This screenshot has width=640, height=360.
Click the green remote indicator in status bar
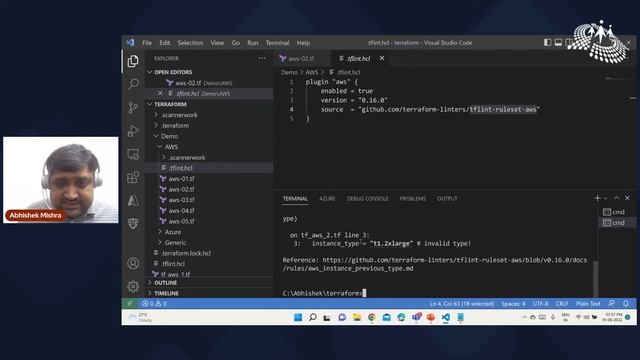point(130,303)
